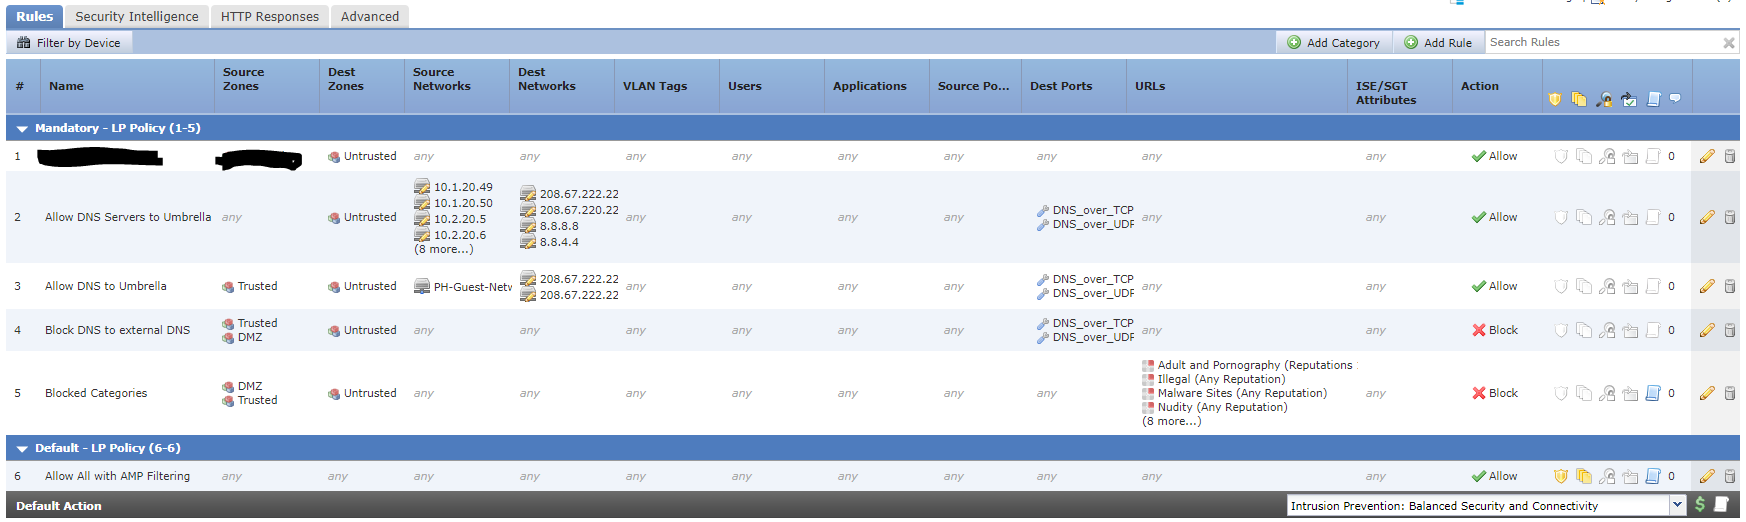This screenshot has width=1746, height=522.
Task: Delete the Blocked Categories rule
Action: (1730, 393)
